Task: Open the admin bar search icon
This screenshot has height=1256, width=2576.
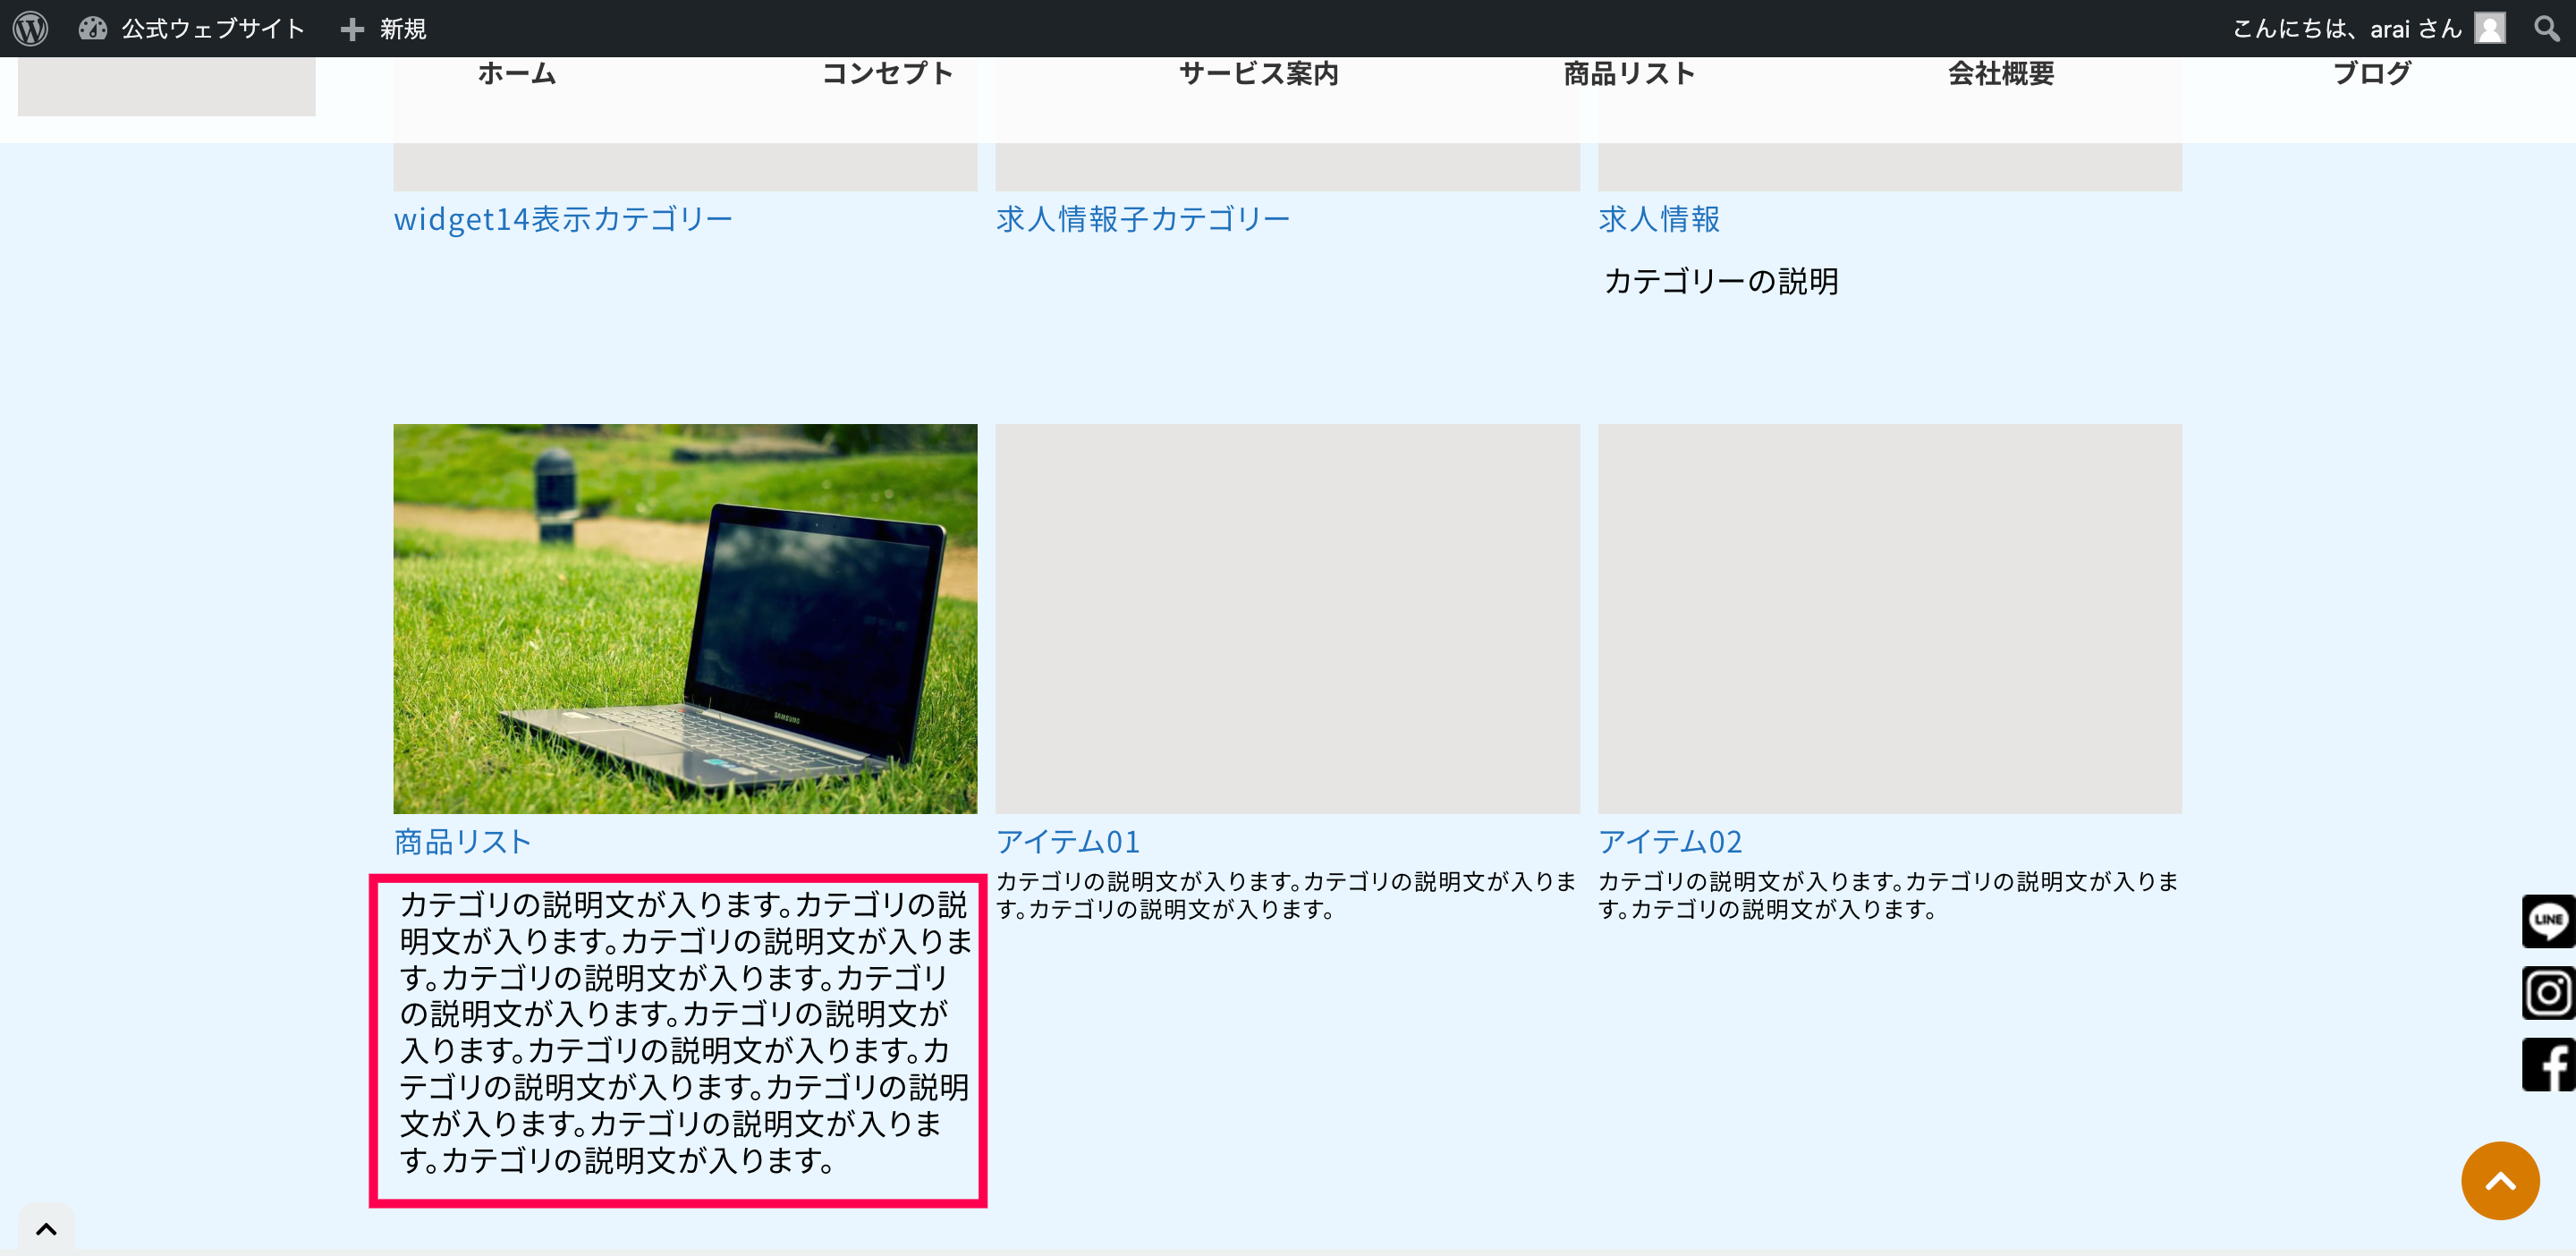Action: [x=2546, y=28]
